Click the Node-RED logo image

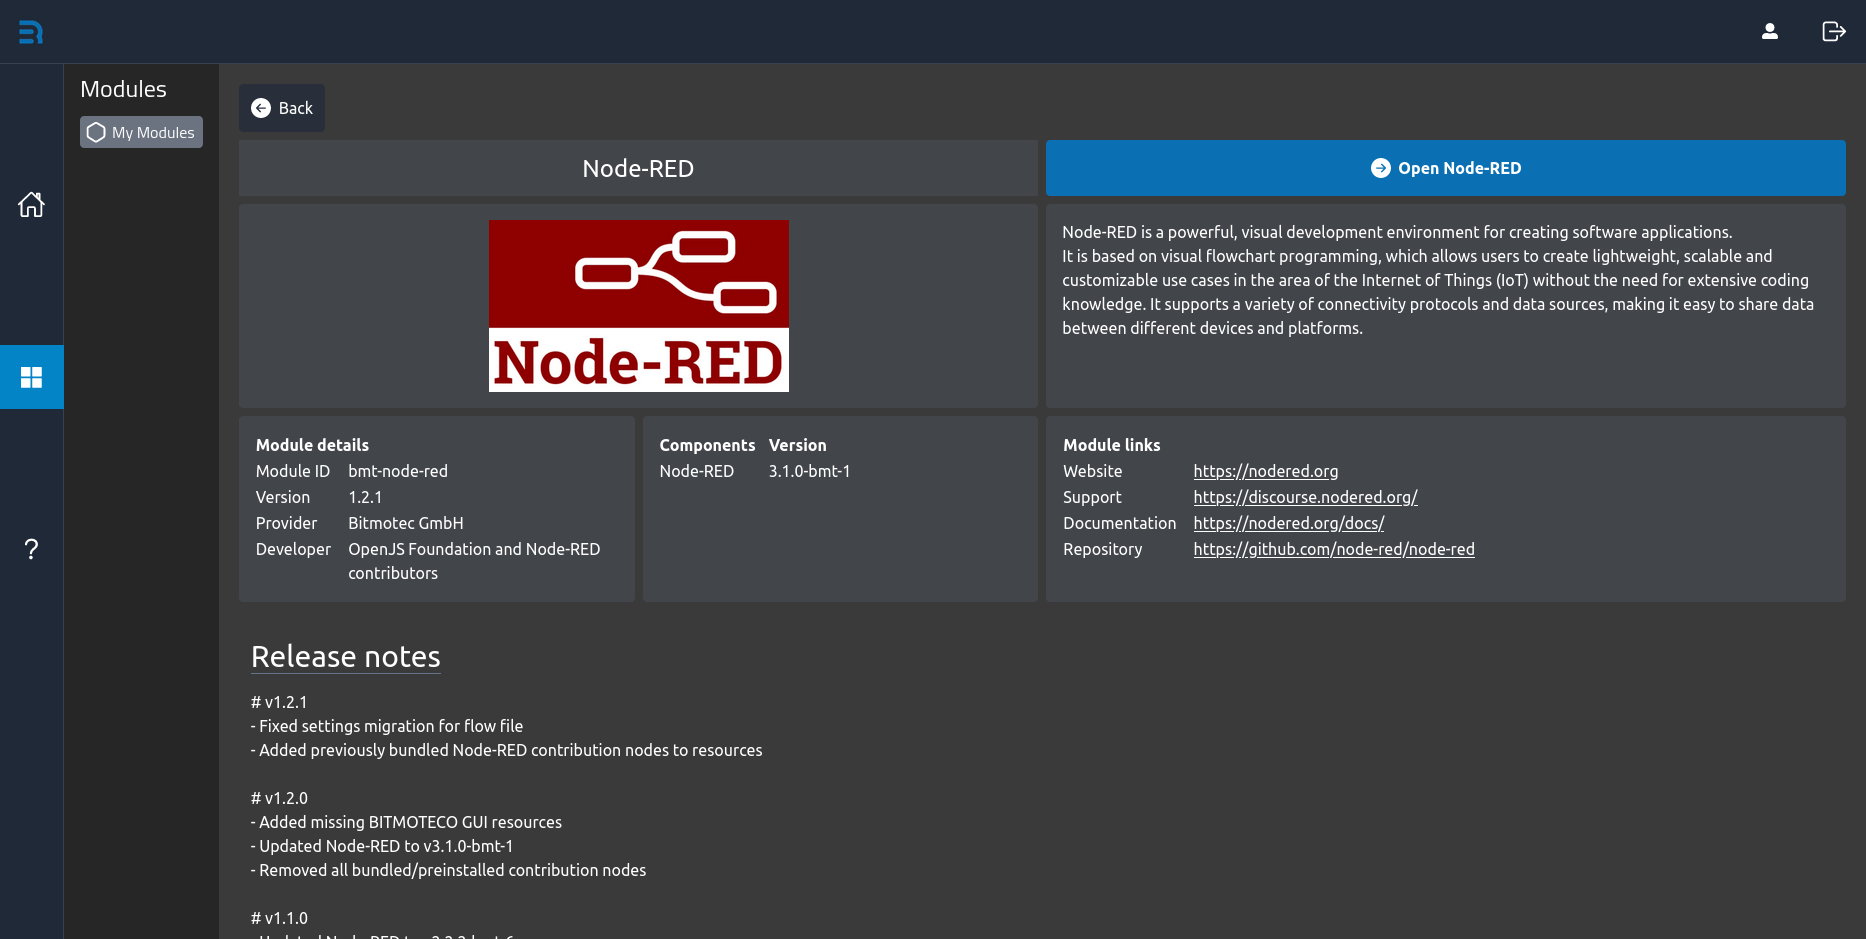(x=639, y=306)
